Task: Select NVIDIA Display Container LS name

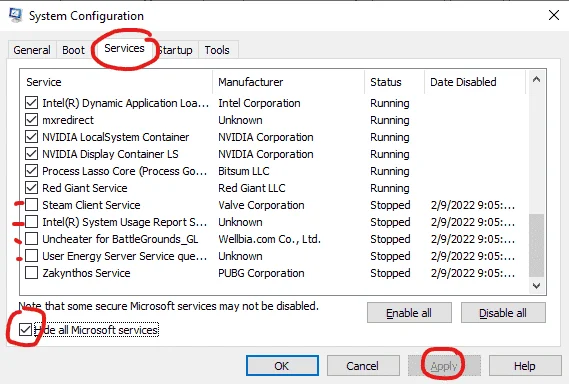Action: coord(110,154)
